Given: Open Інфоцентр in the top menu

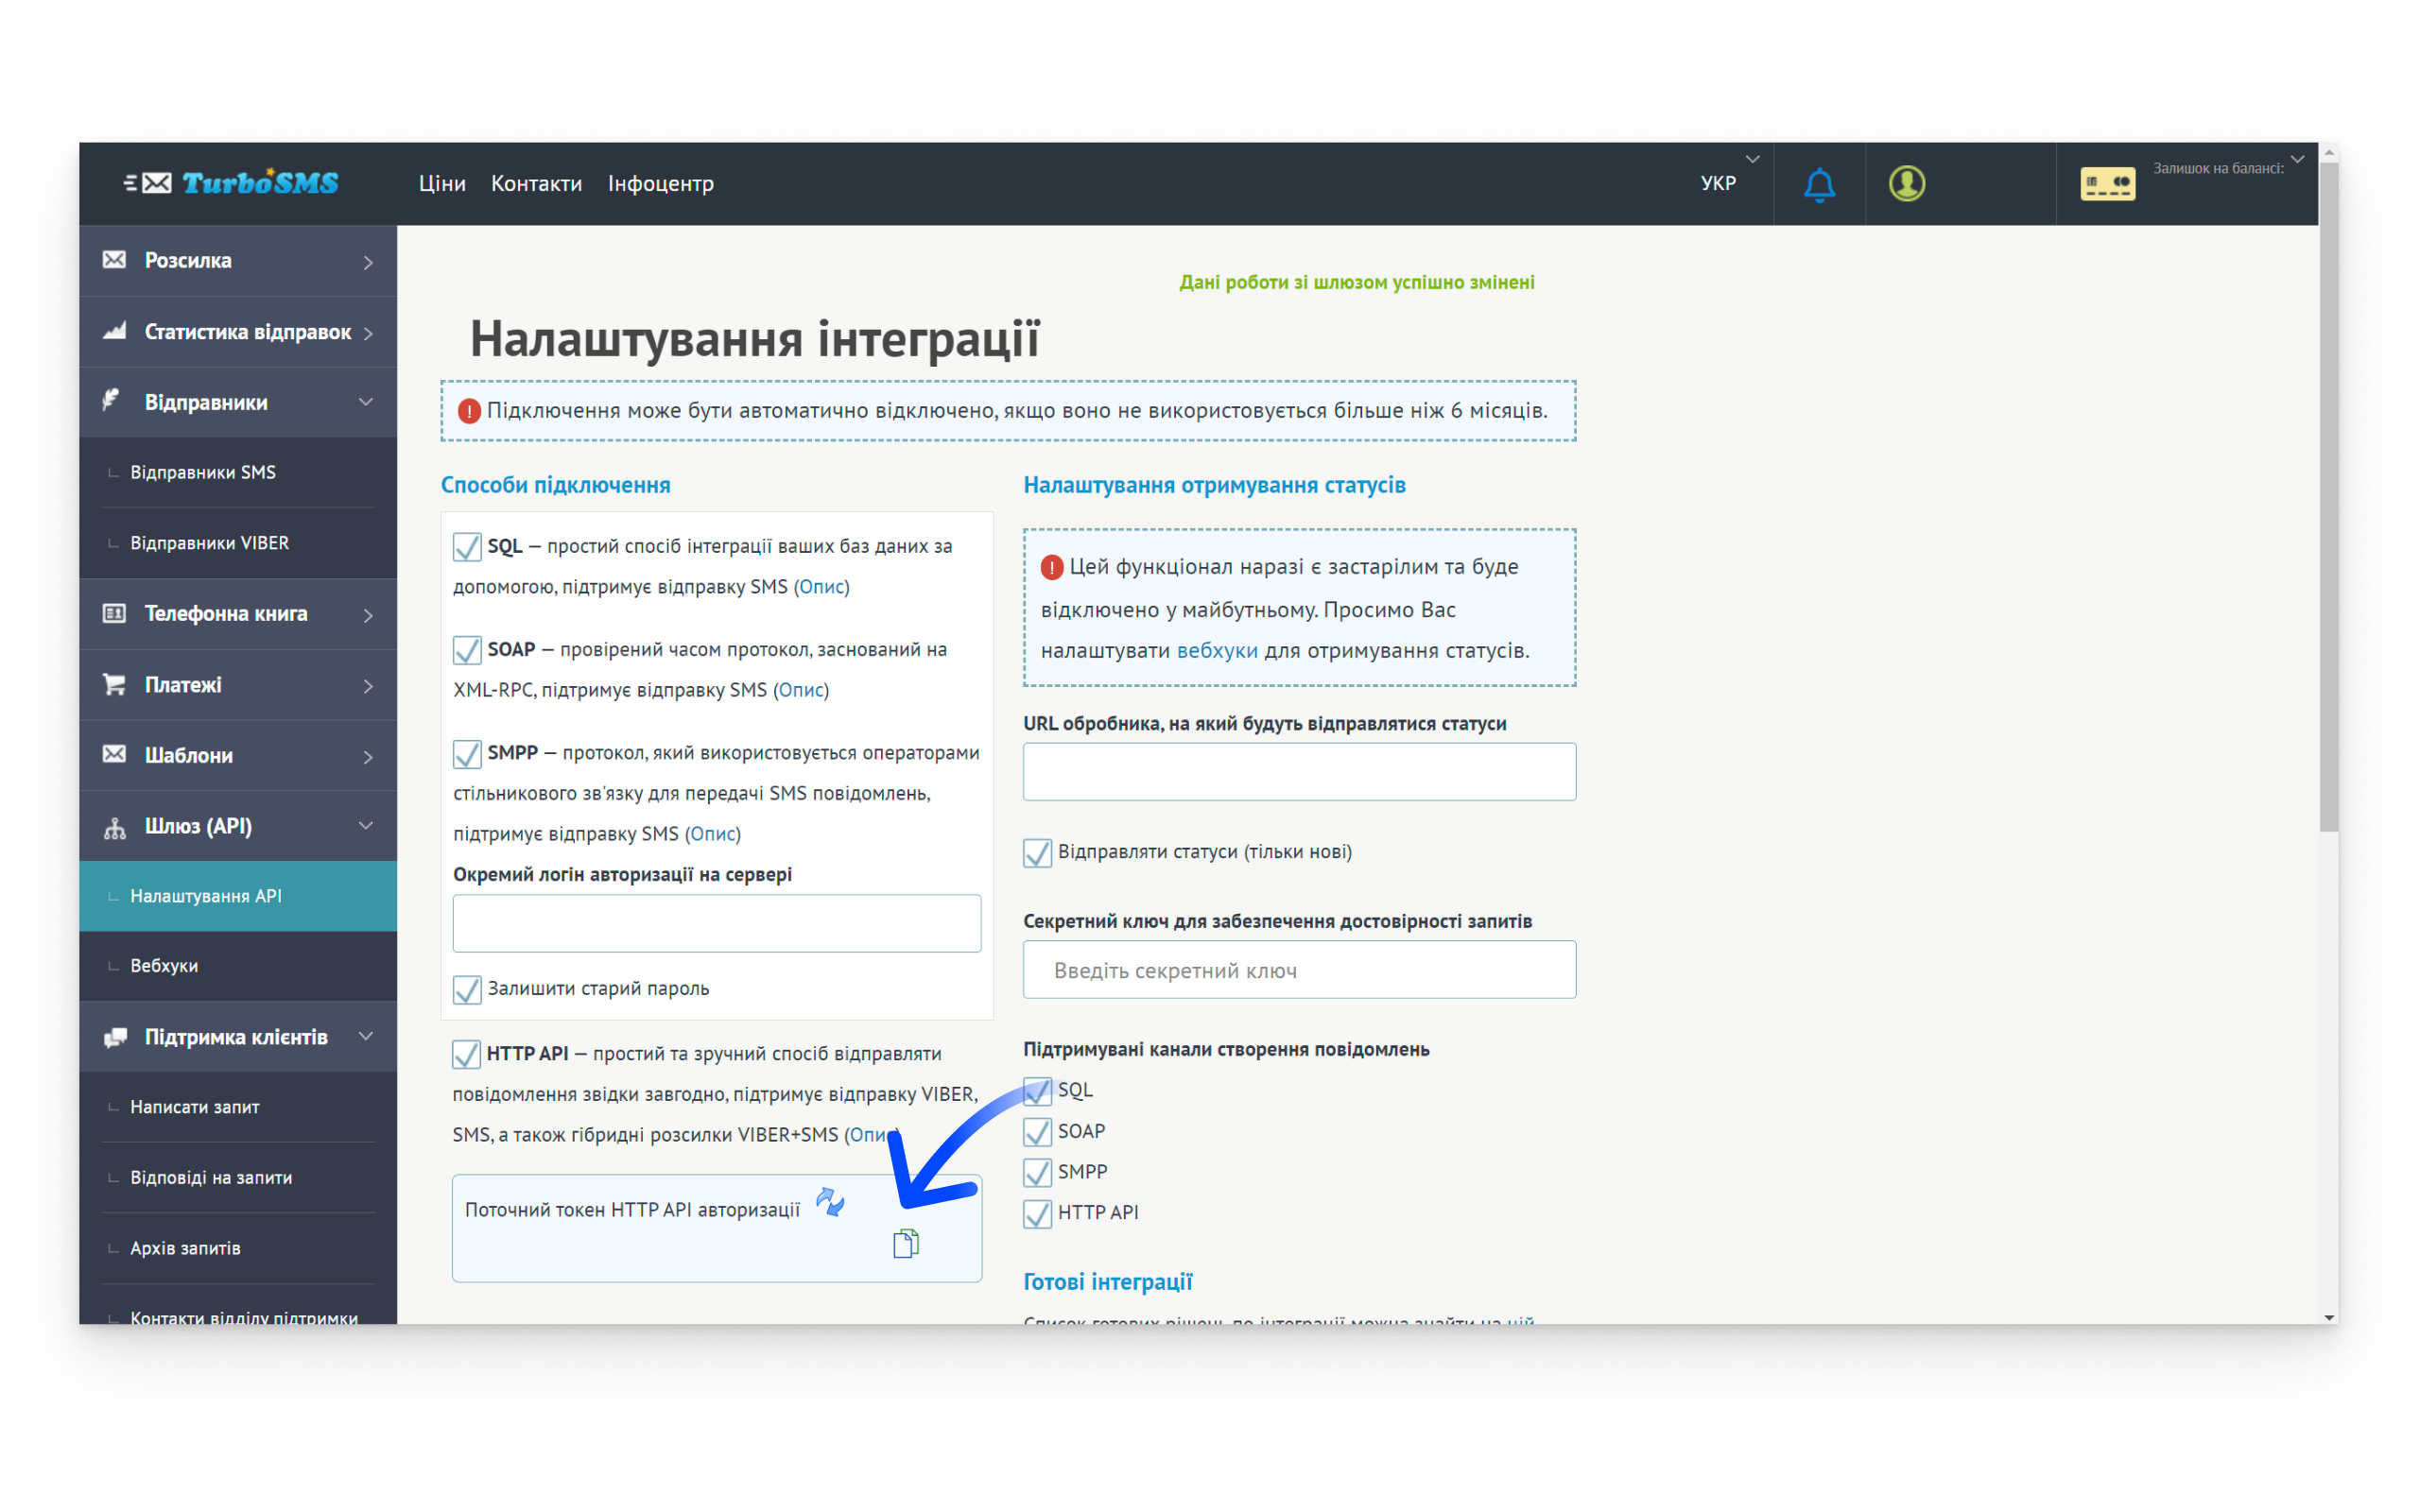Looking at the screenshot, I should (661, 183).
